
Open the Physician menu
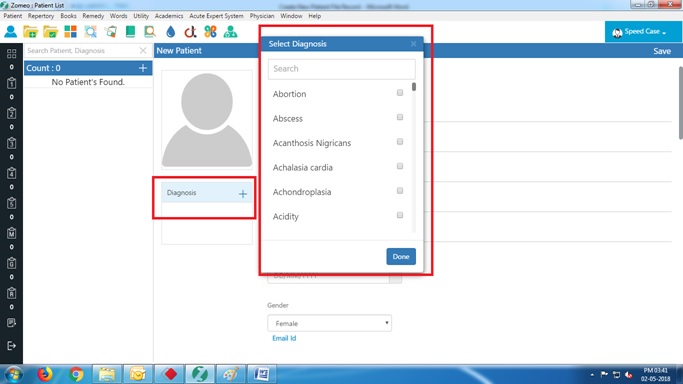tap(262, 16)
